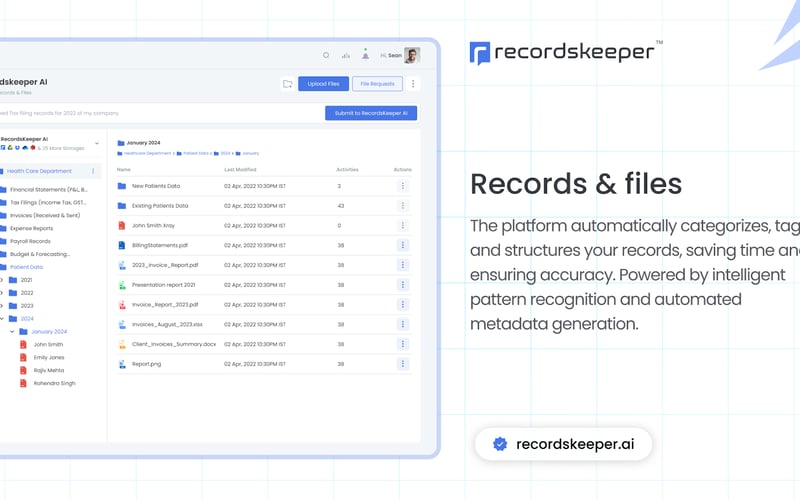Open actions menu for Report.png
The image size is (800, 500).
pos(403,364)
